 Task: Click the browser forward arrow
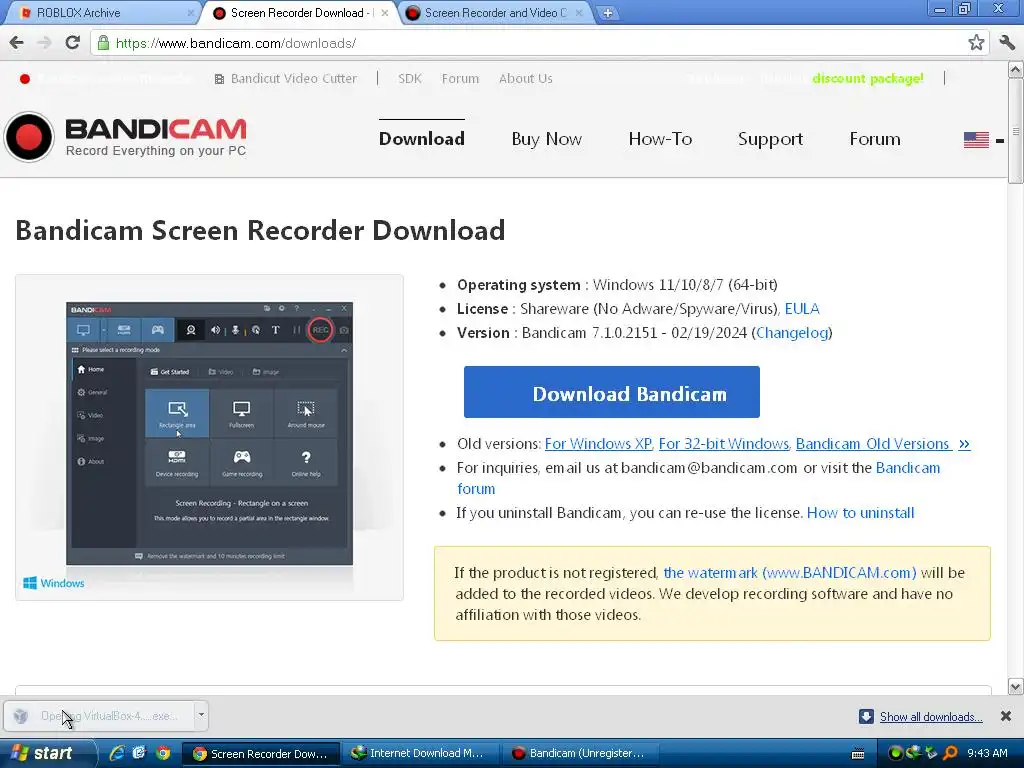(x=44, y=43)
